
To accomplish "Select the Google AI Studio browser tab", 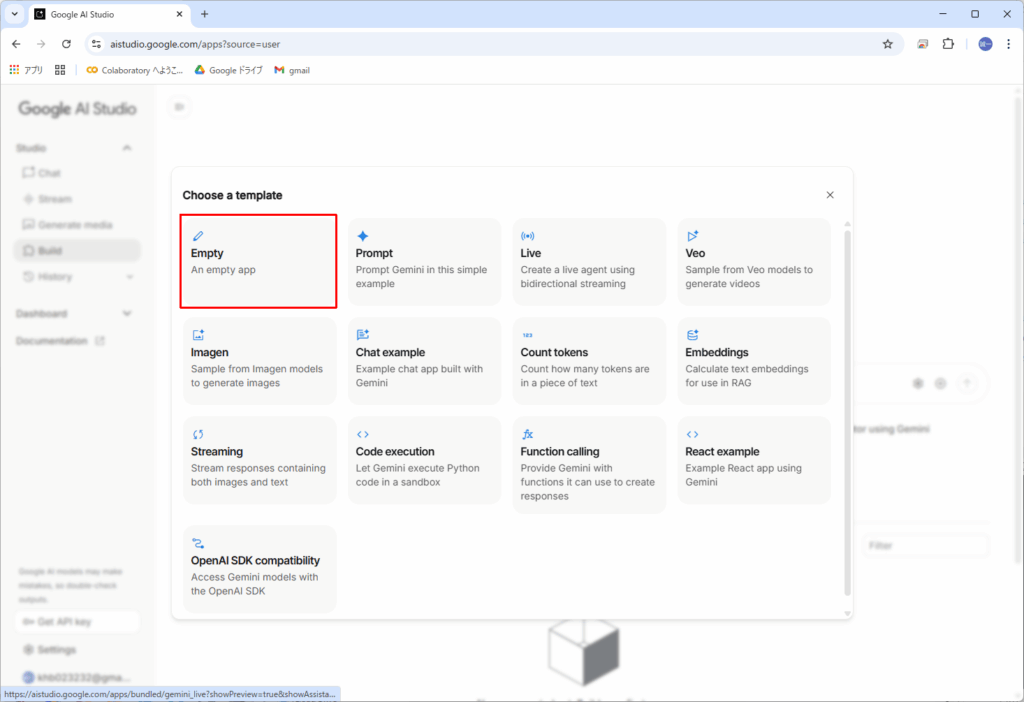I will 109,14.
